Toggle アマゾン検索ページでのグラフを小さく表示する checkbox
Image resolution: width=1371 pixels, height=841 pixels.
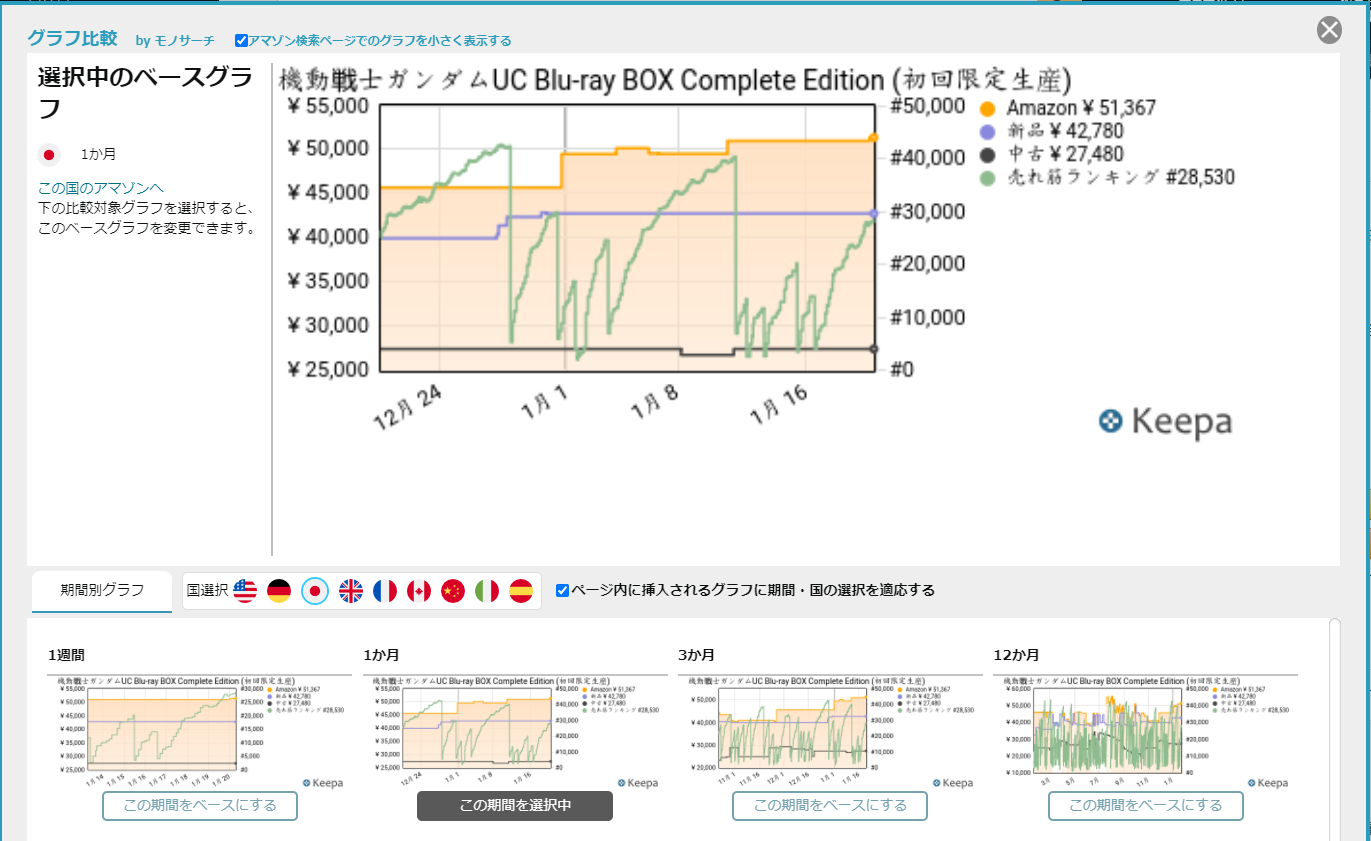[x=241, y=41]
